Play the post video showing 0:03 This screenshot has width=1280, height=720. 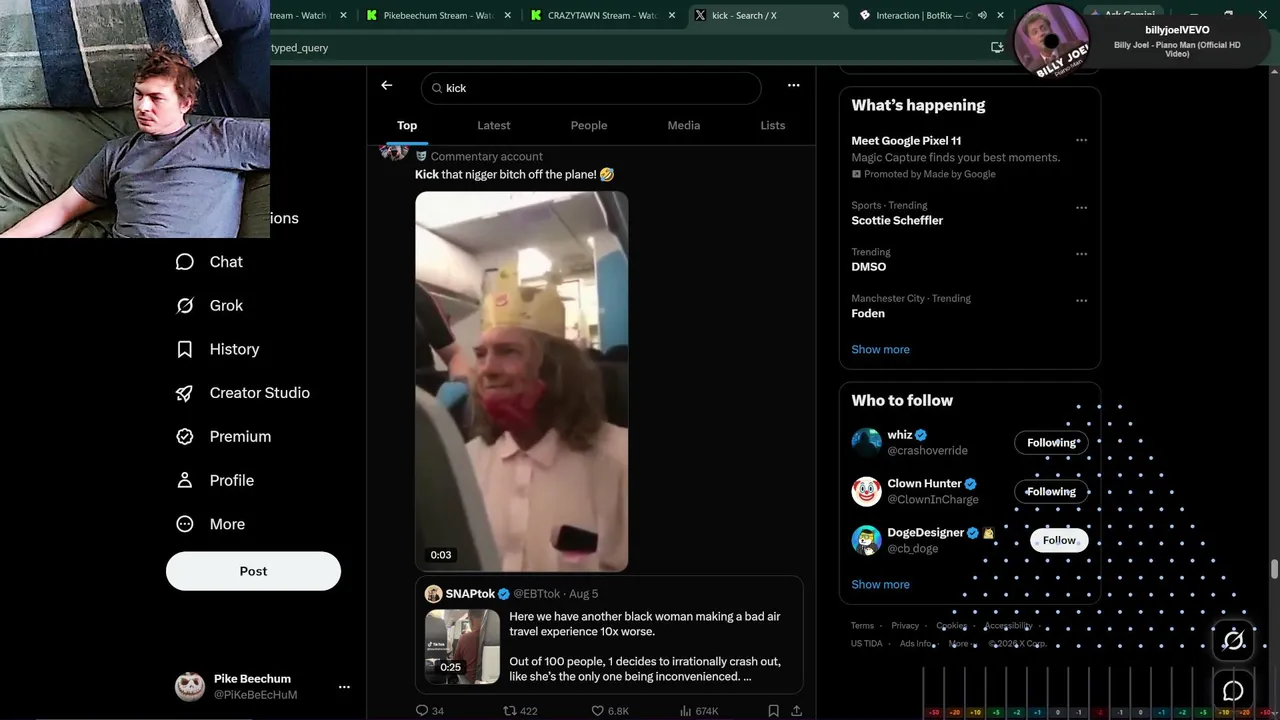[x=522, y=381]
